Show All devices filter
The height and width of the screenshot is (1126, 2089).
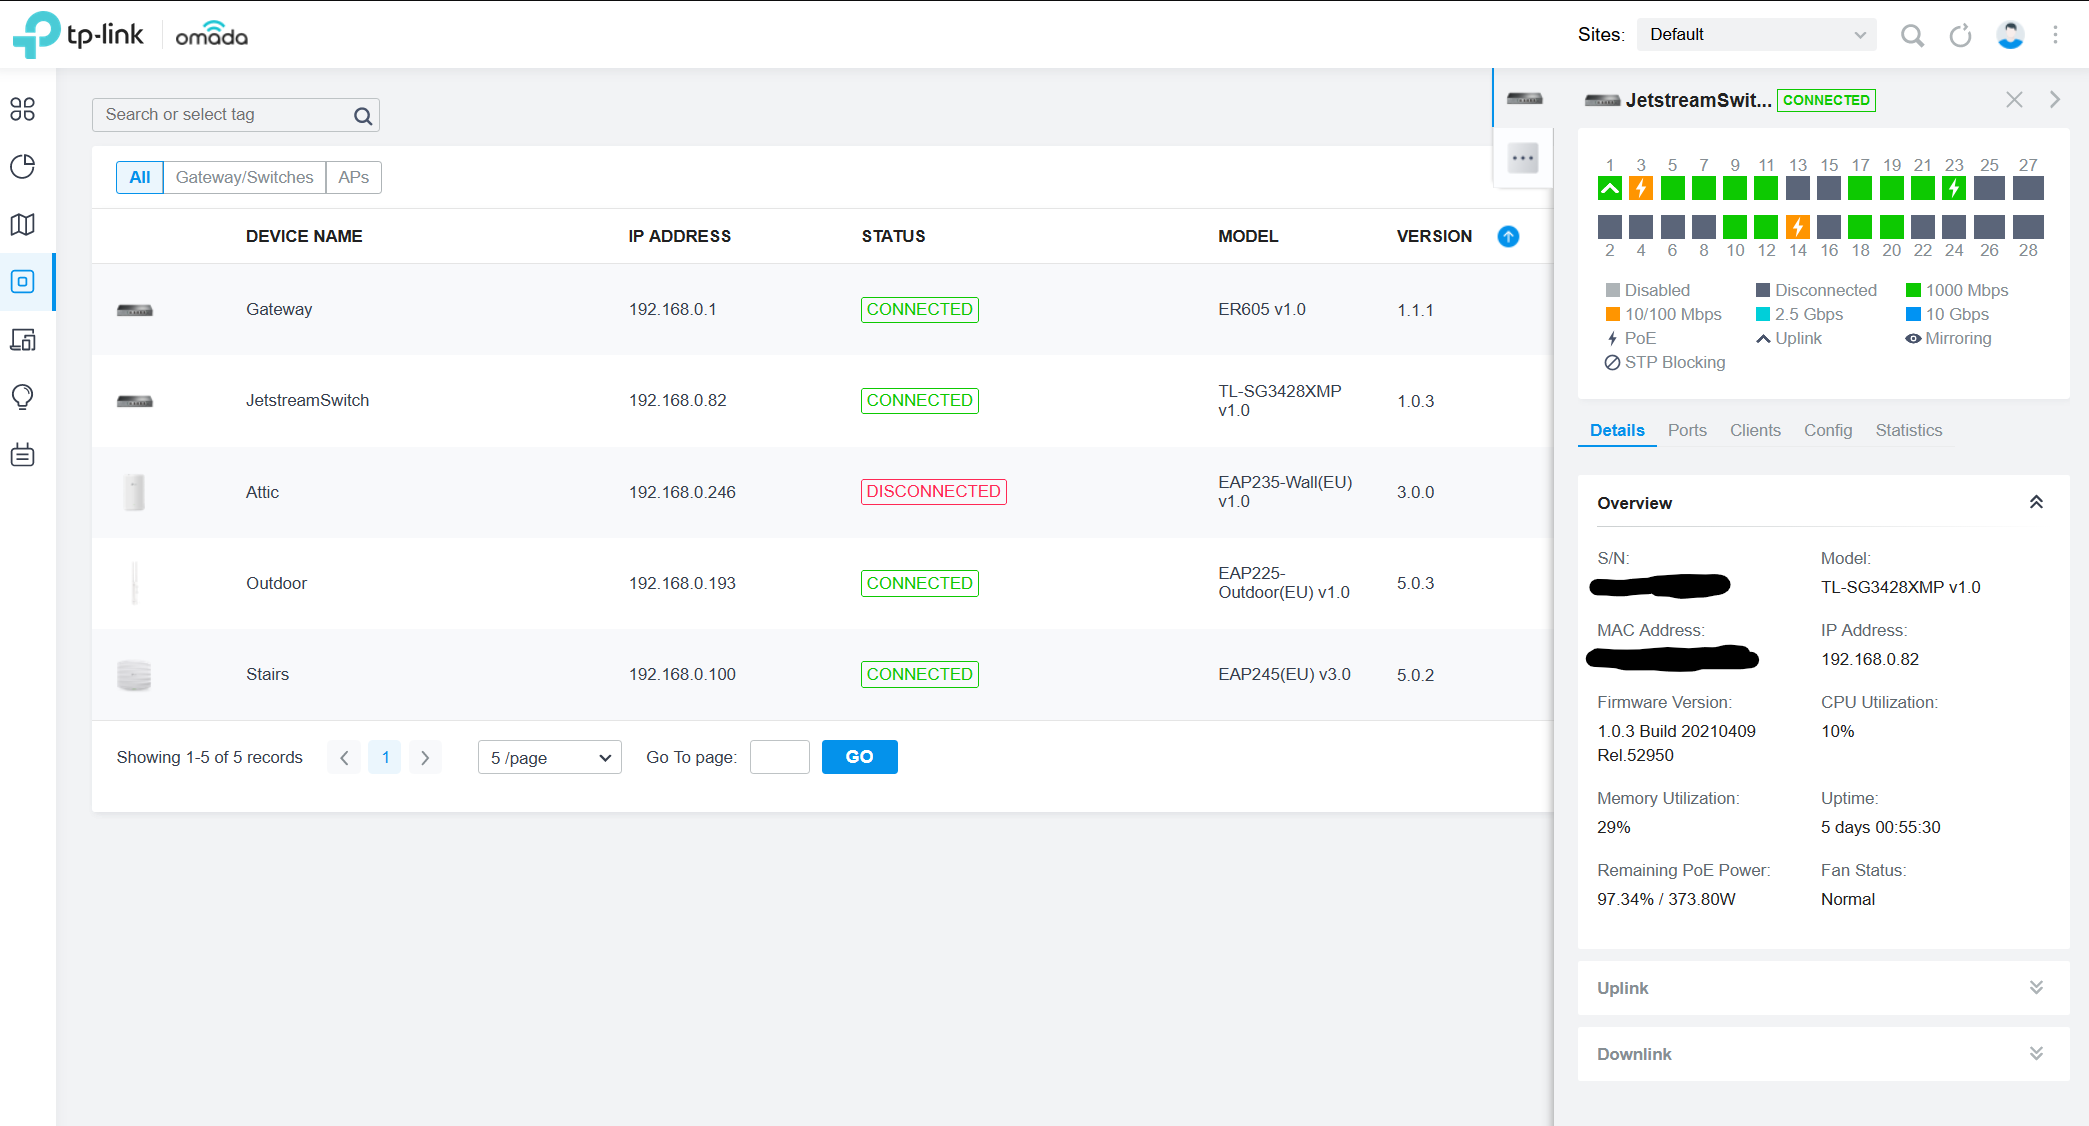pyautogui.click(x=140, y=177)
